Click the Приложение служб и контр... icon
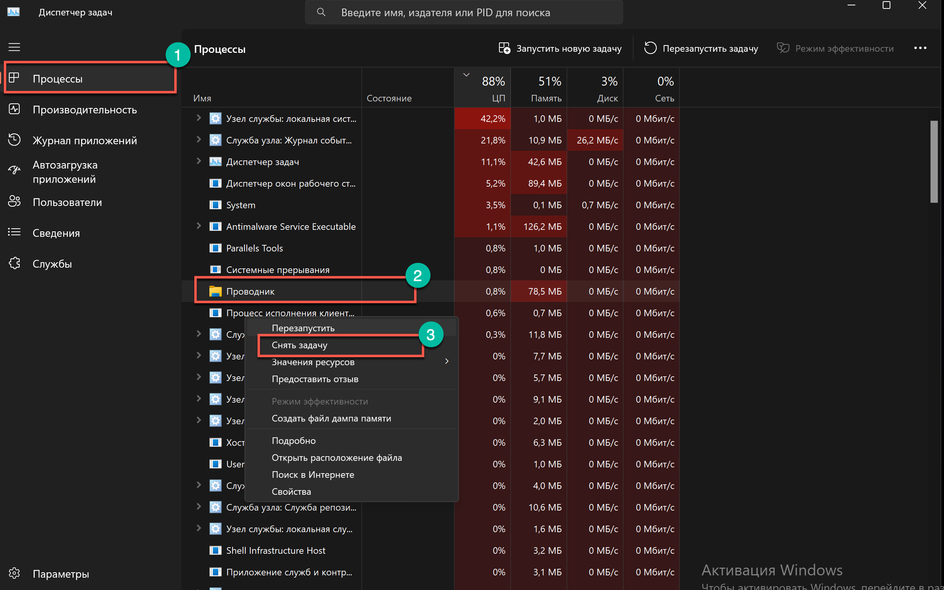This screenshot has width=944, height=590. tap(215, 572)
